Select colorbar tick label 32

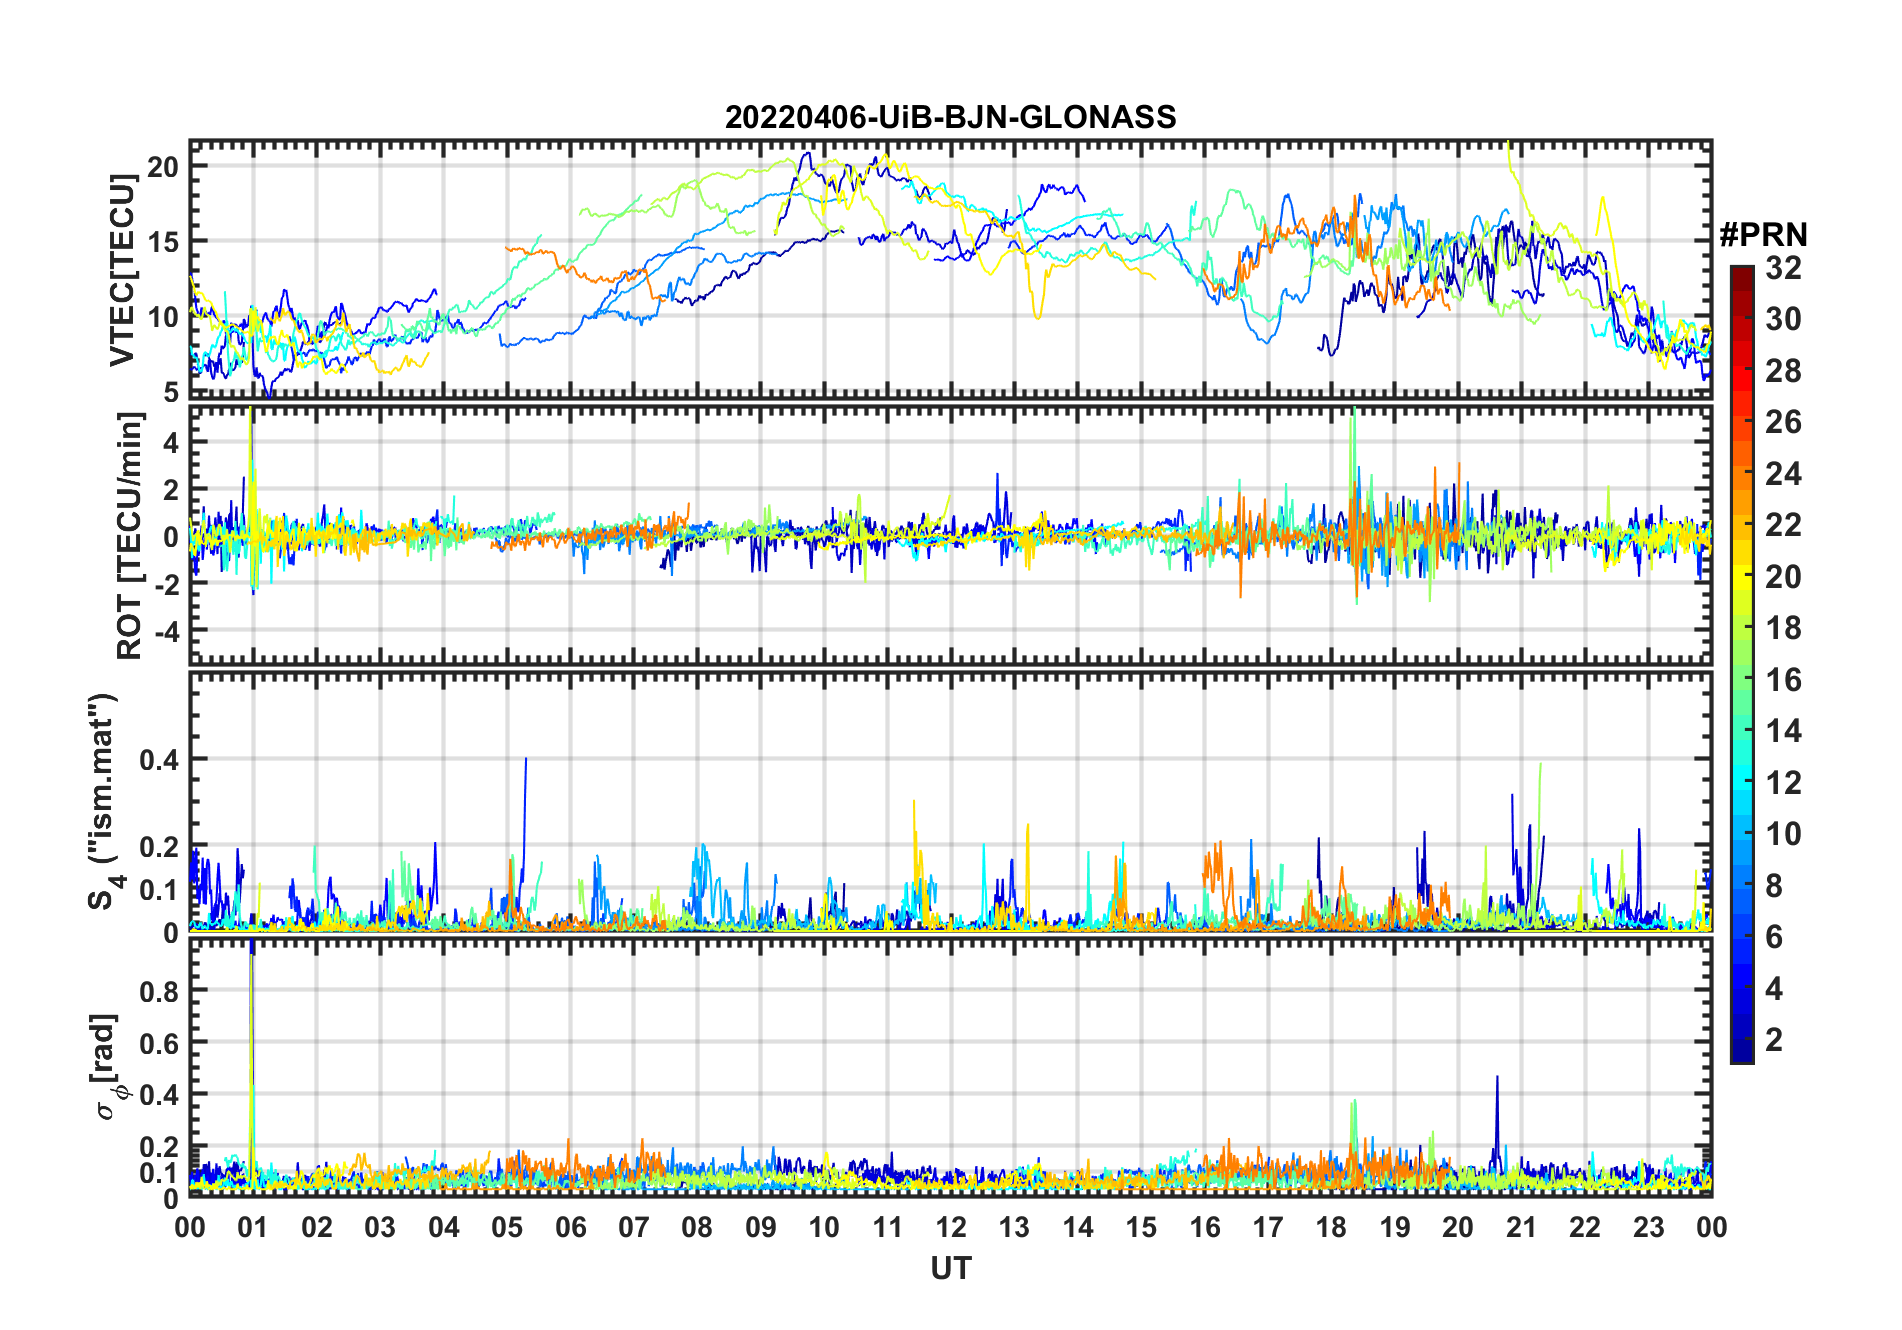point(1783,268)
